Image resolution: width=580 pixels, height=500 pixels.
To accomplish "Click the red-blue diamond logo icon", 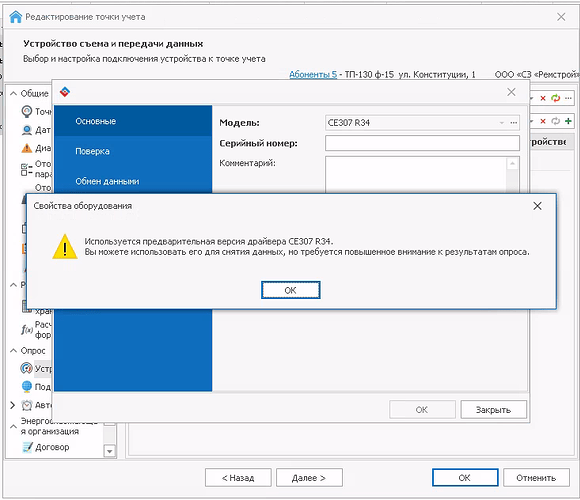I will (x=65, y=92).
